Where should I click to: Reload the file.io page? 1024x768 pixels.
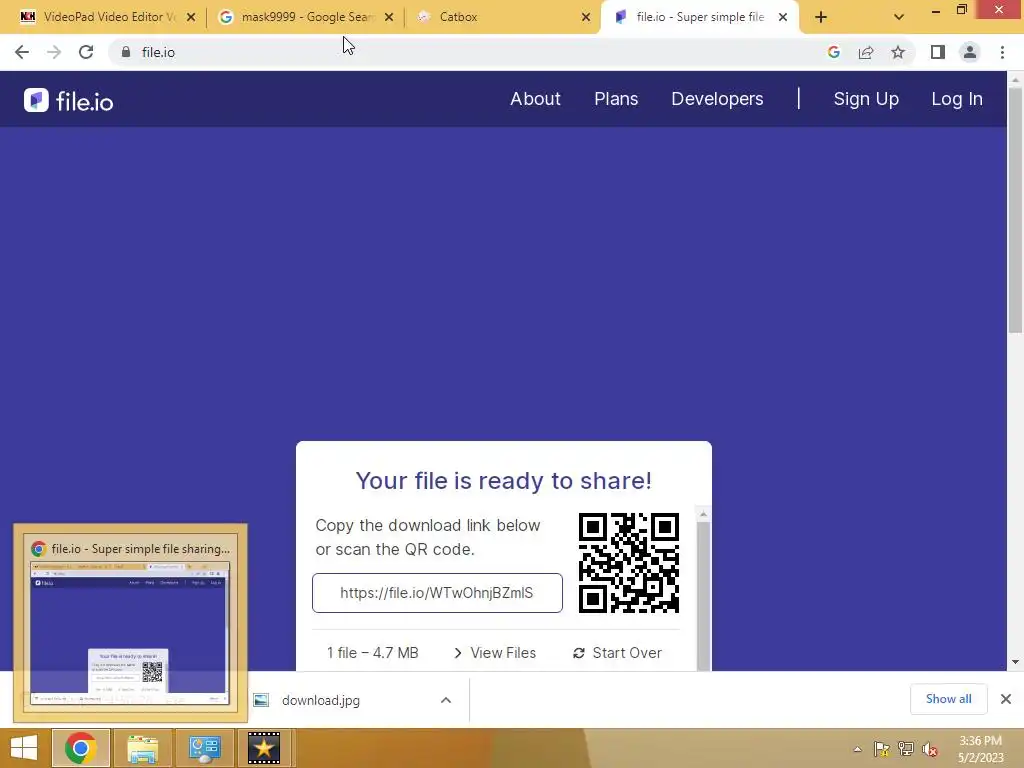pos(86,52)
